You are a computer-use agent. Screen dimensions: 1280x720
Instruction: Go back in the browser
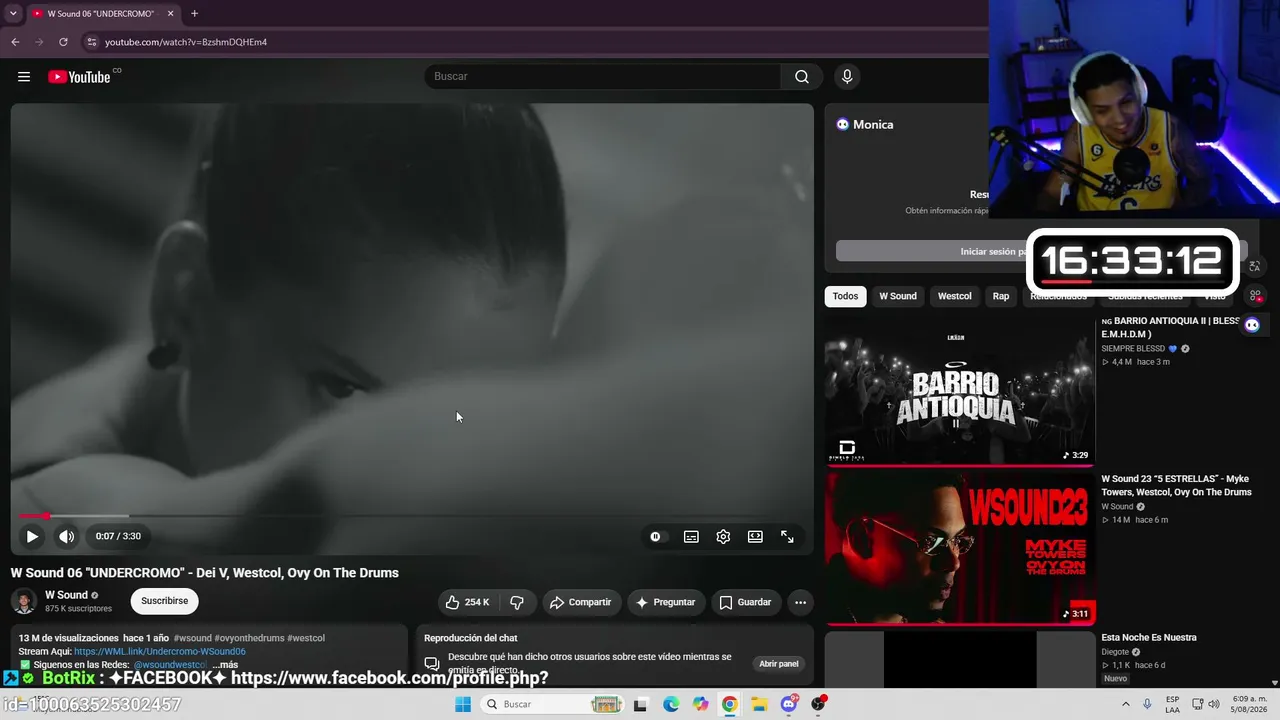pos(15,42)
